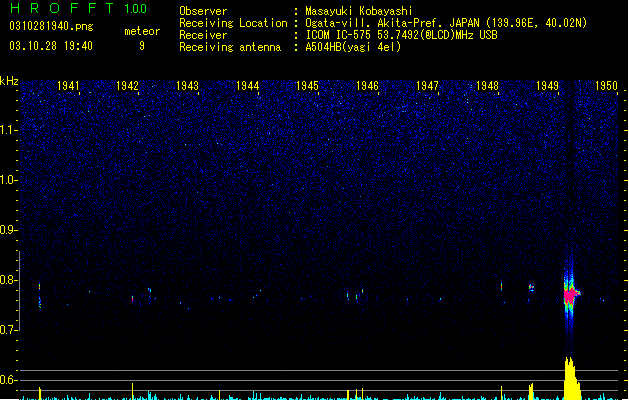Click the 1945 time axis label
Screen dimensions: 629x400
coord(307,86)
